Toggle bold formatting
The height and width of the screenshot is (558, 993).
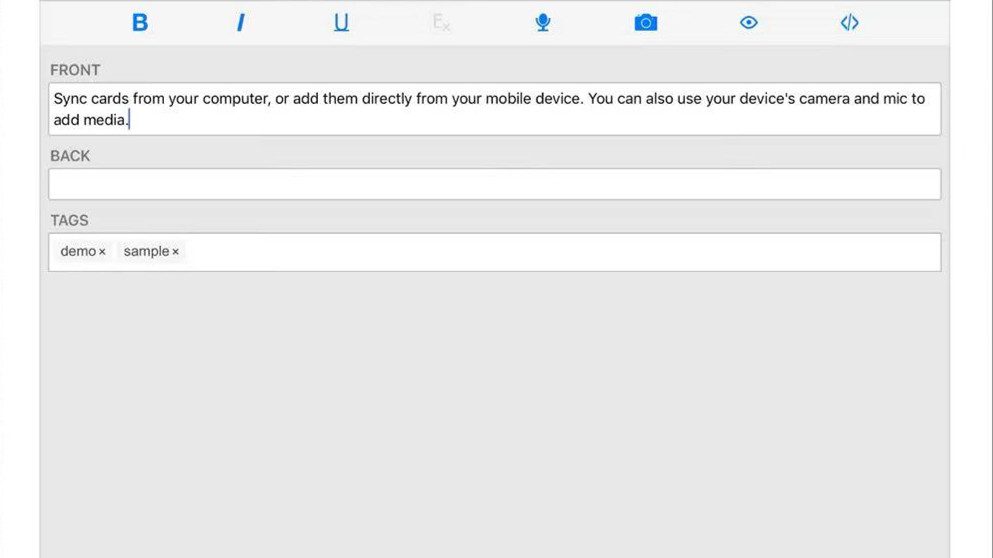coord(140,23)
